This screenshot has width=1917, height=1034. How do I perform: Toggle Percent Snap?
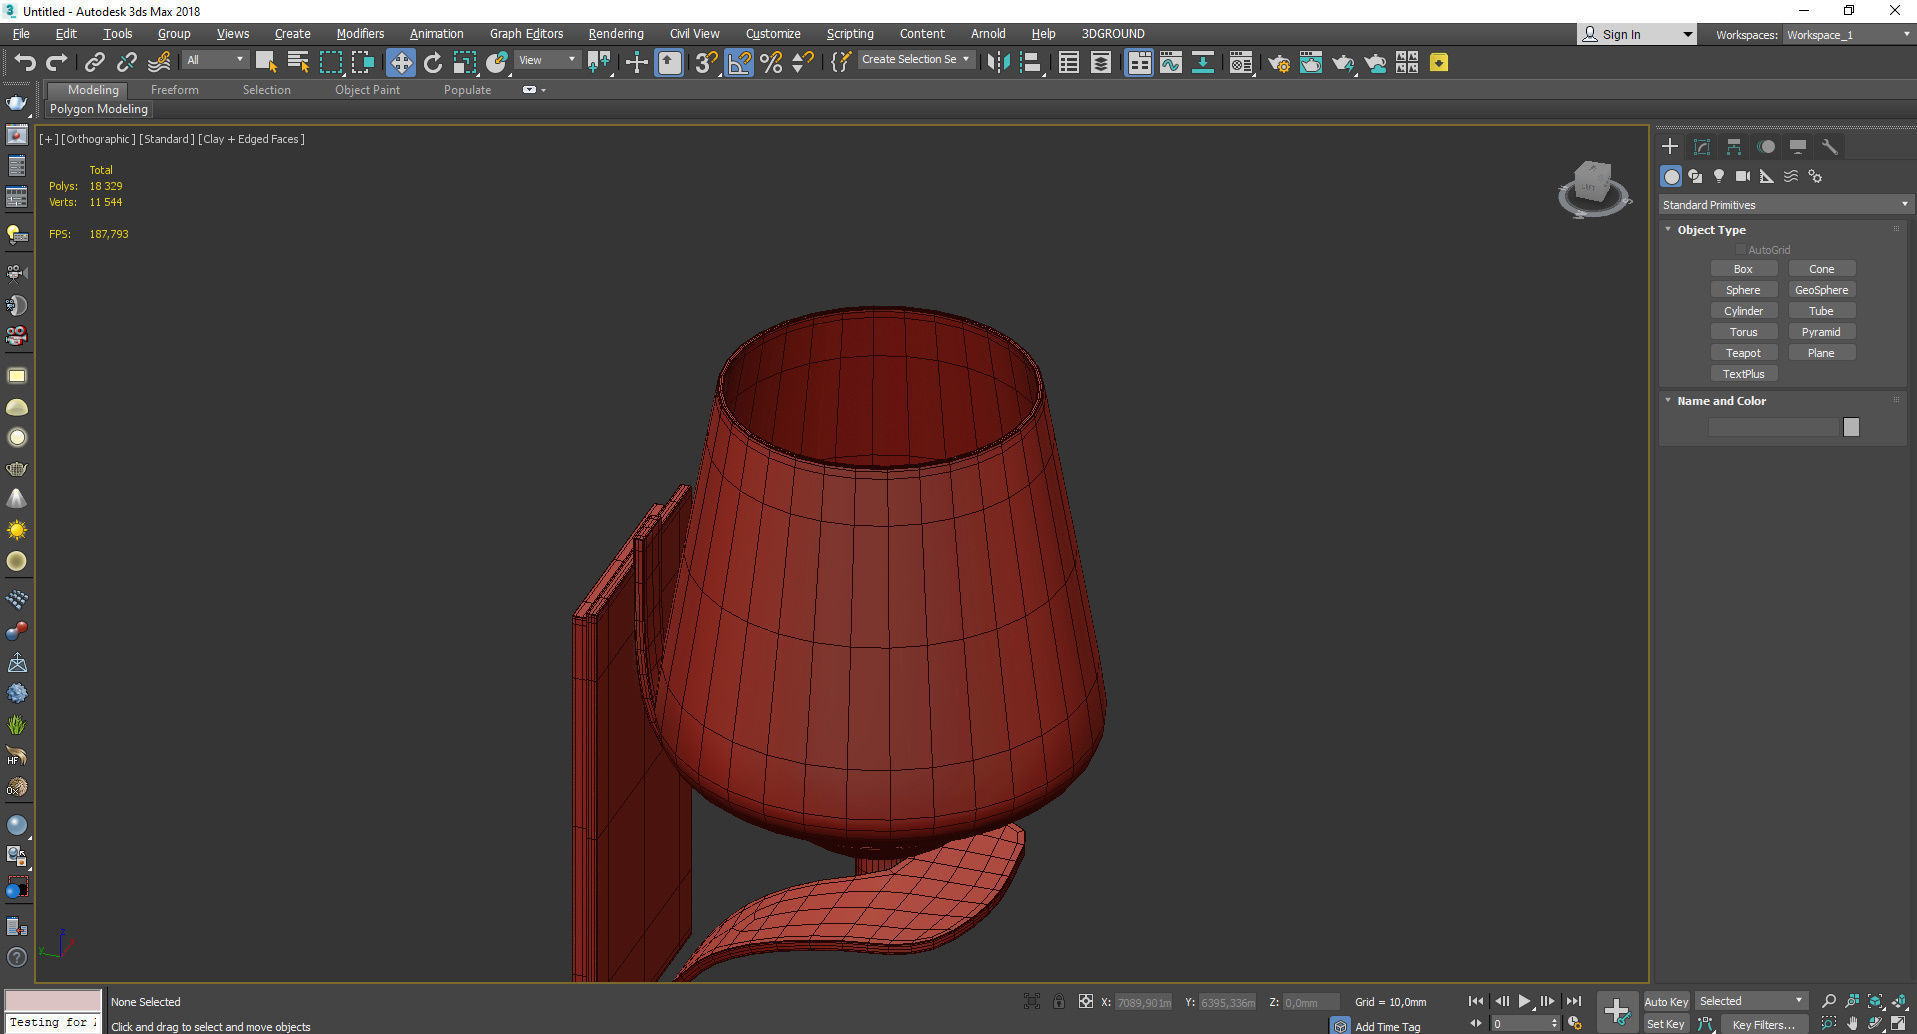point(771,63)
